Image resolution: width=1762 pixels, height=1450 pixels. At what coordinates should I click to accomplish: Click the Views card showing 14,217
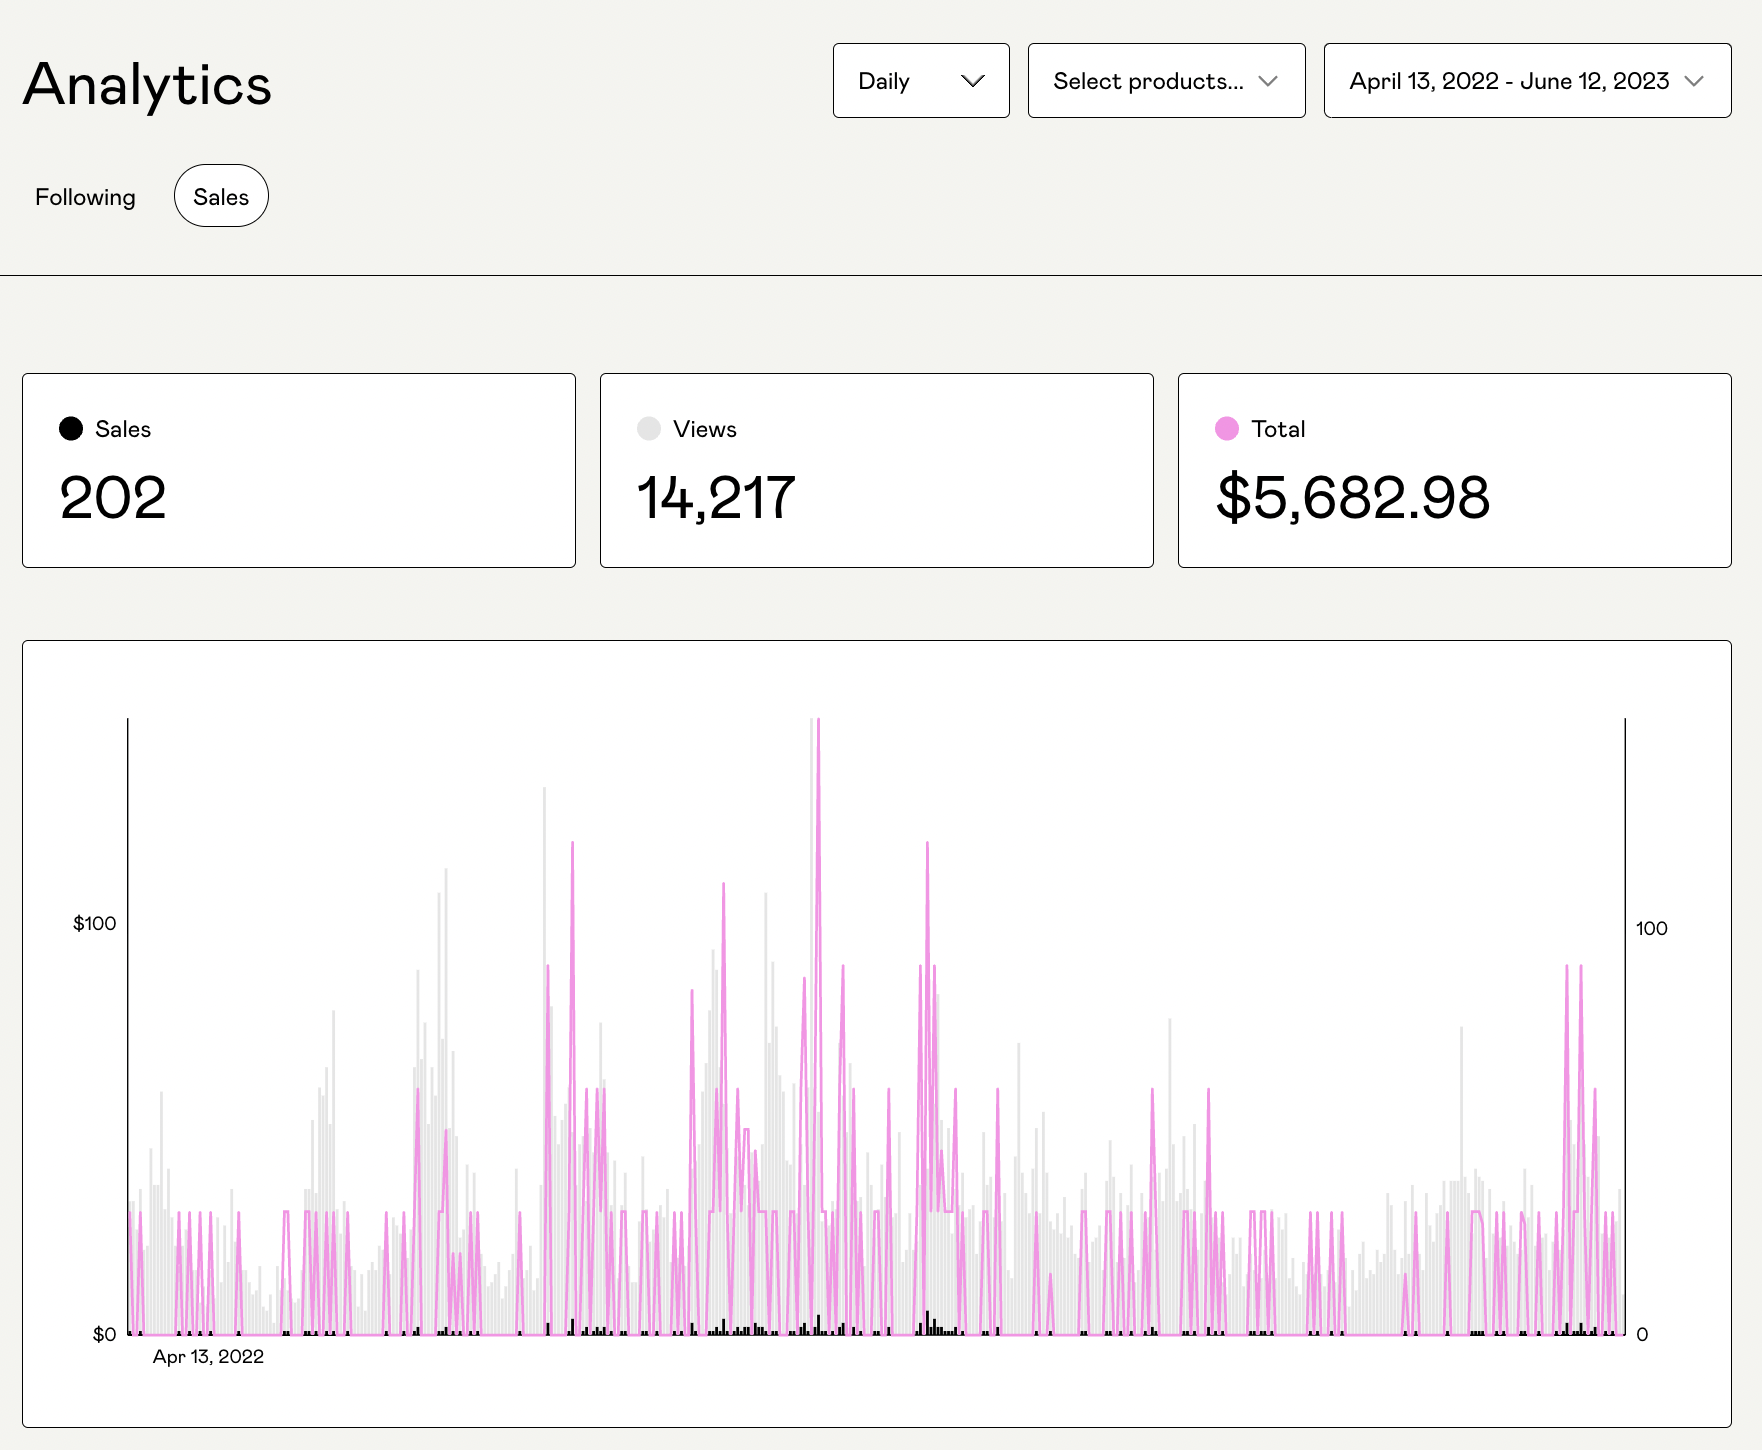pyautogui.click(x=876, y=470)
